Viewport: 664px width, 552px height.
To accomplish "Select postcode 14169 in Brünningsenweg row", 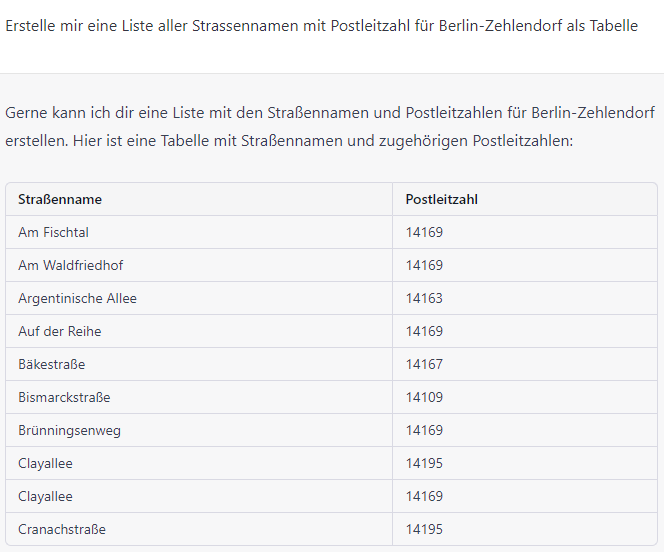I will point(424,430).
